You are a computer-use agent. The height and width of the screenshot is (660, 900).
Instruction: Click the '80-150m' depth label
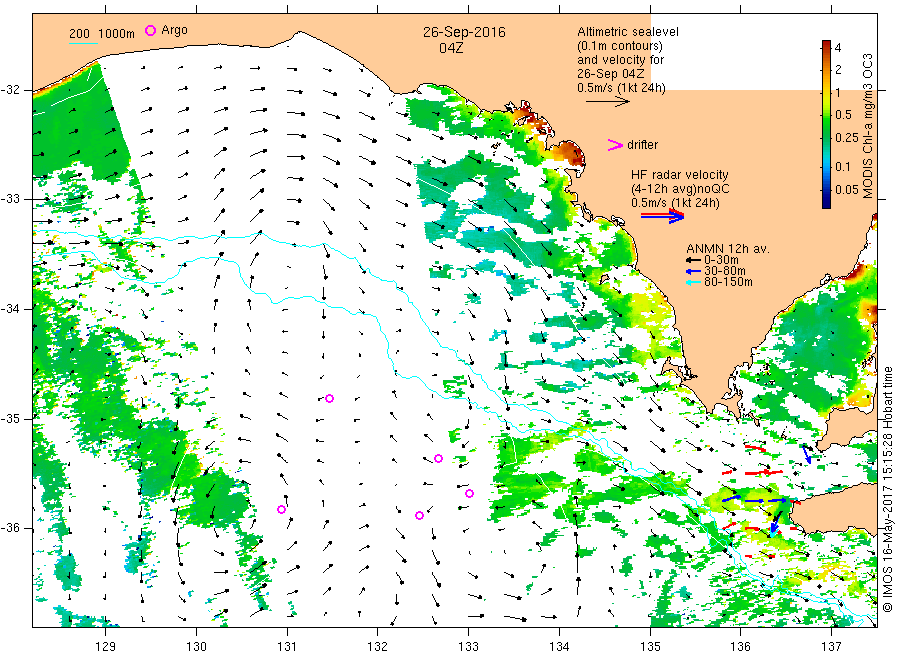(x=728, y=282)
